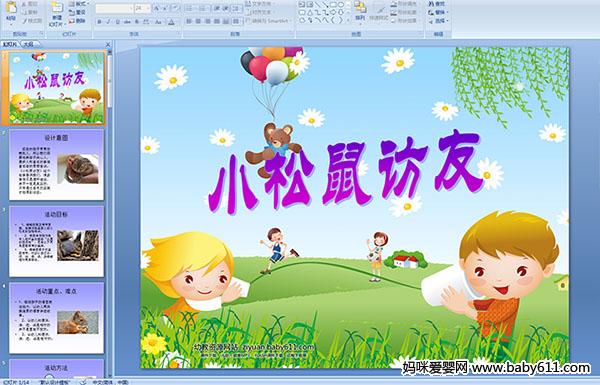Click the Replace (替换) button
The image size is (600, 385).
pyautogui.click(x=437, y=12)
